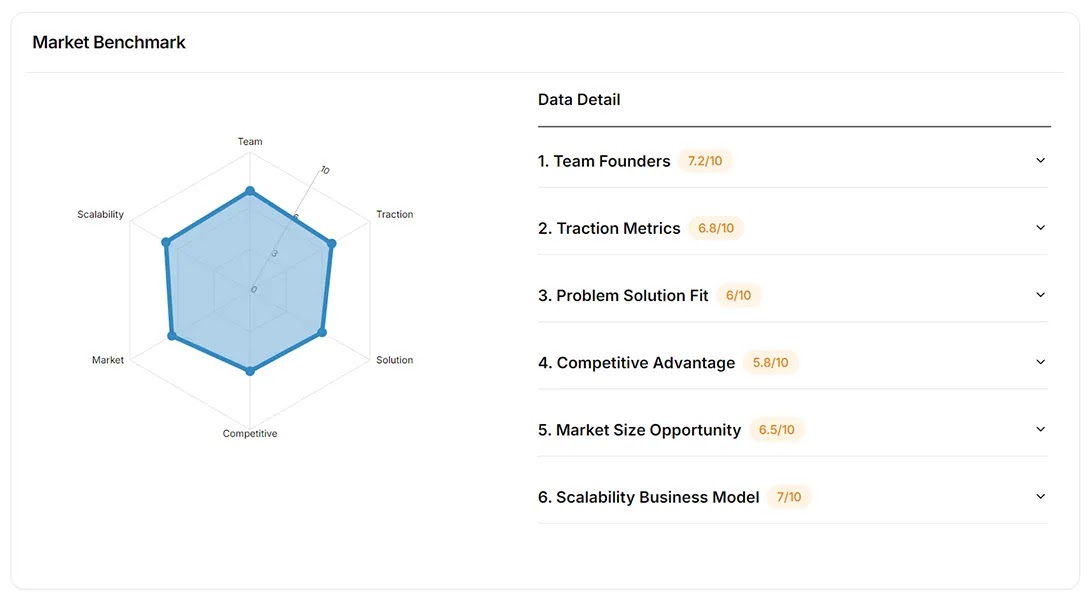Click the Team data point on radar

click(x=250, y=191)
